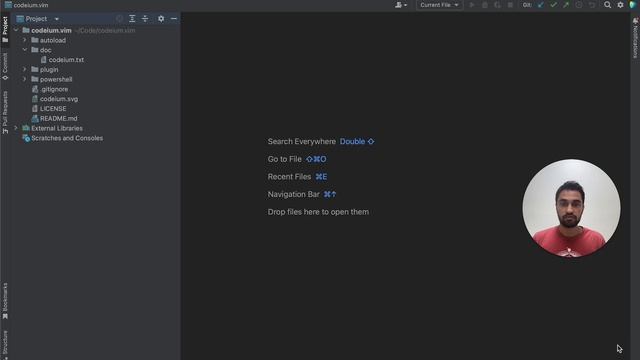Click Git Rollback undo icon
Viewport: 640px width, 360px height.
tap(591, 5)
